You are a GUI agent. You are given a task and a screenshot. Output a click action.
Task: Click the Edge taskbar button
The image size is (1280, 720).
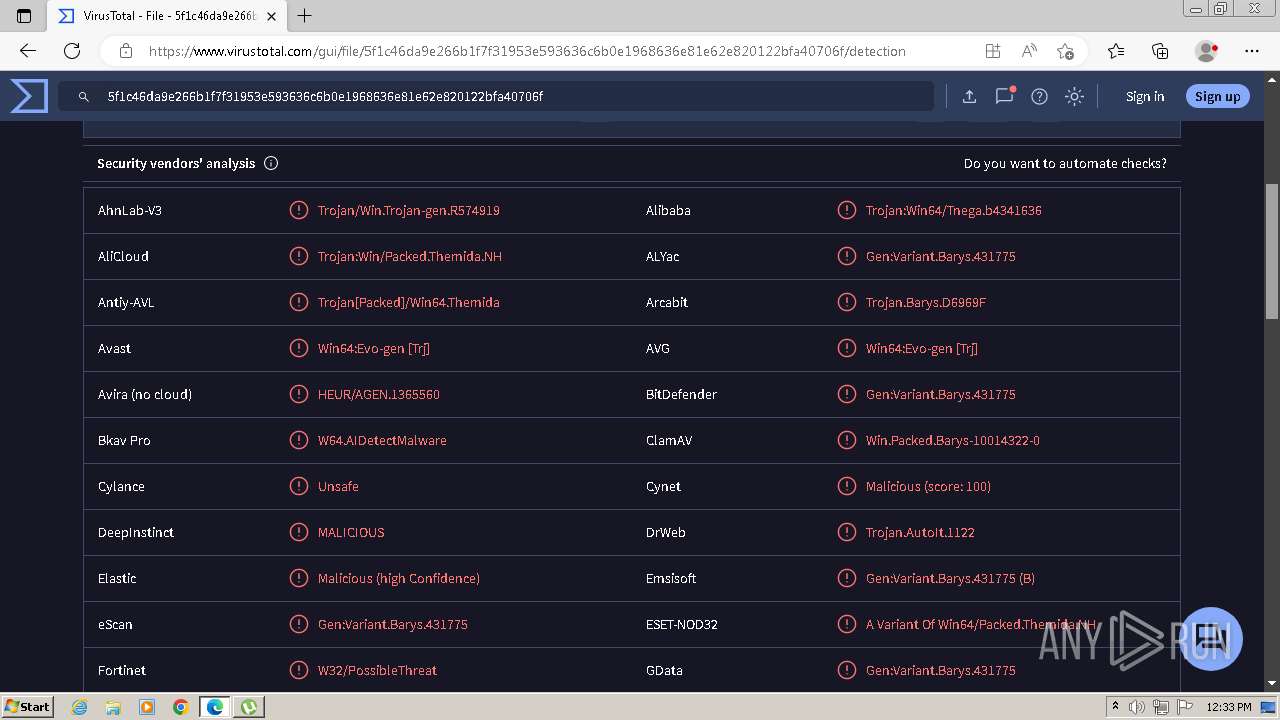(x=214, y=707)
